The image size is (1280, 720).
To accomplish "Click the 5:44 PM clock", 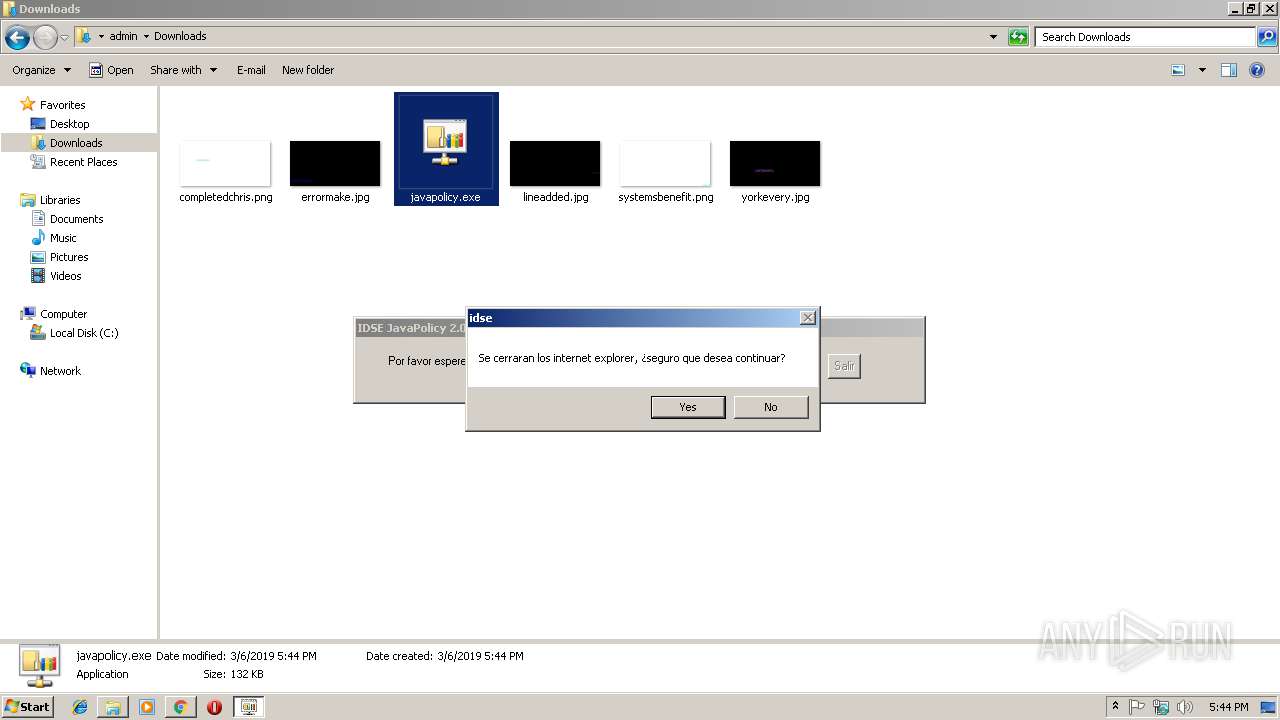I will pyautogui.click(x=1228, y=707).
